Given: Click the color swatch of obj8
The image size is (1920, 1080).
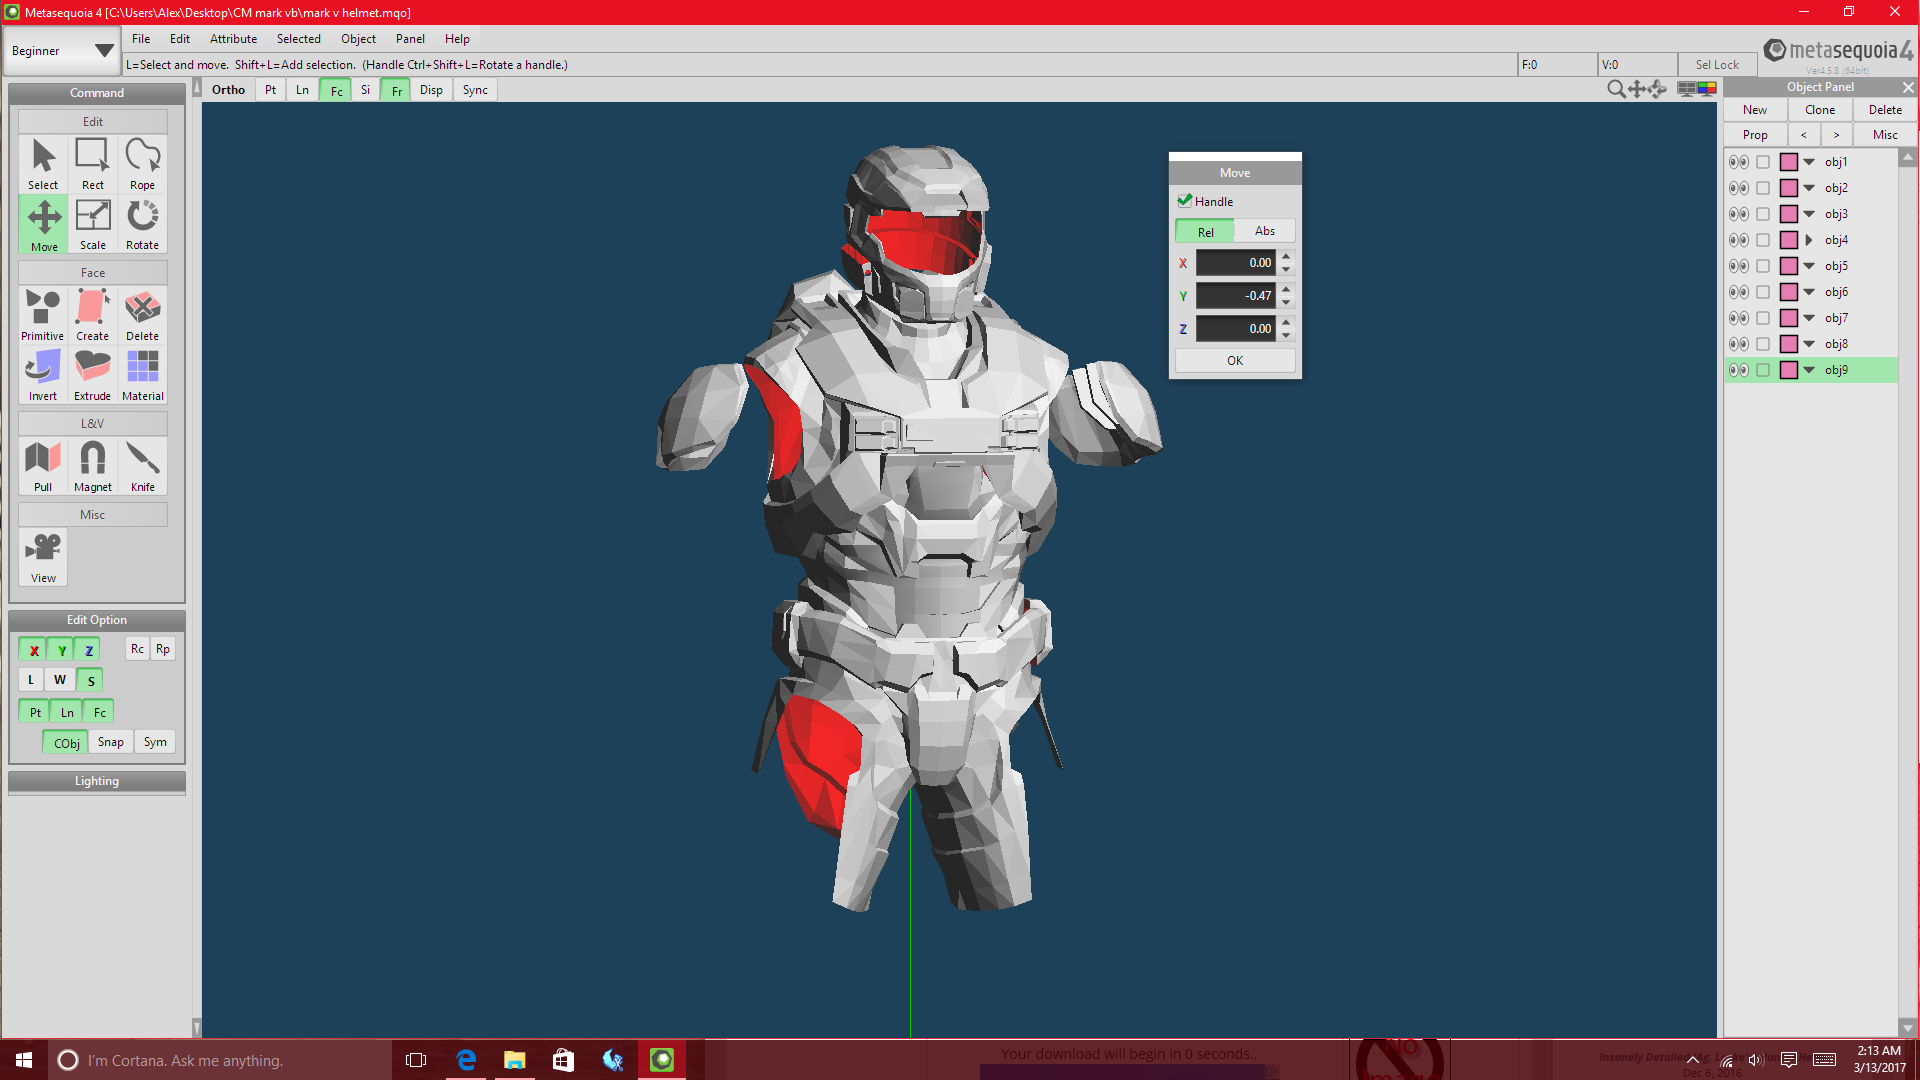Looking at the screenshot, I should (x=1789, y=344).
